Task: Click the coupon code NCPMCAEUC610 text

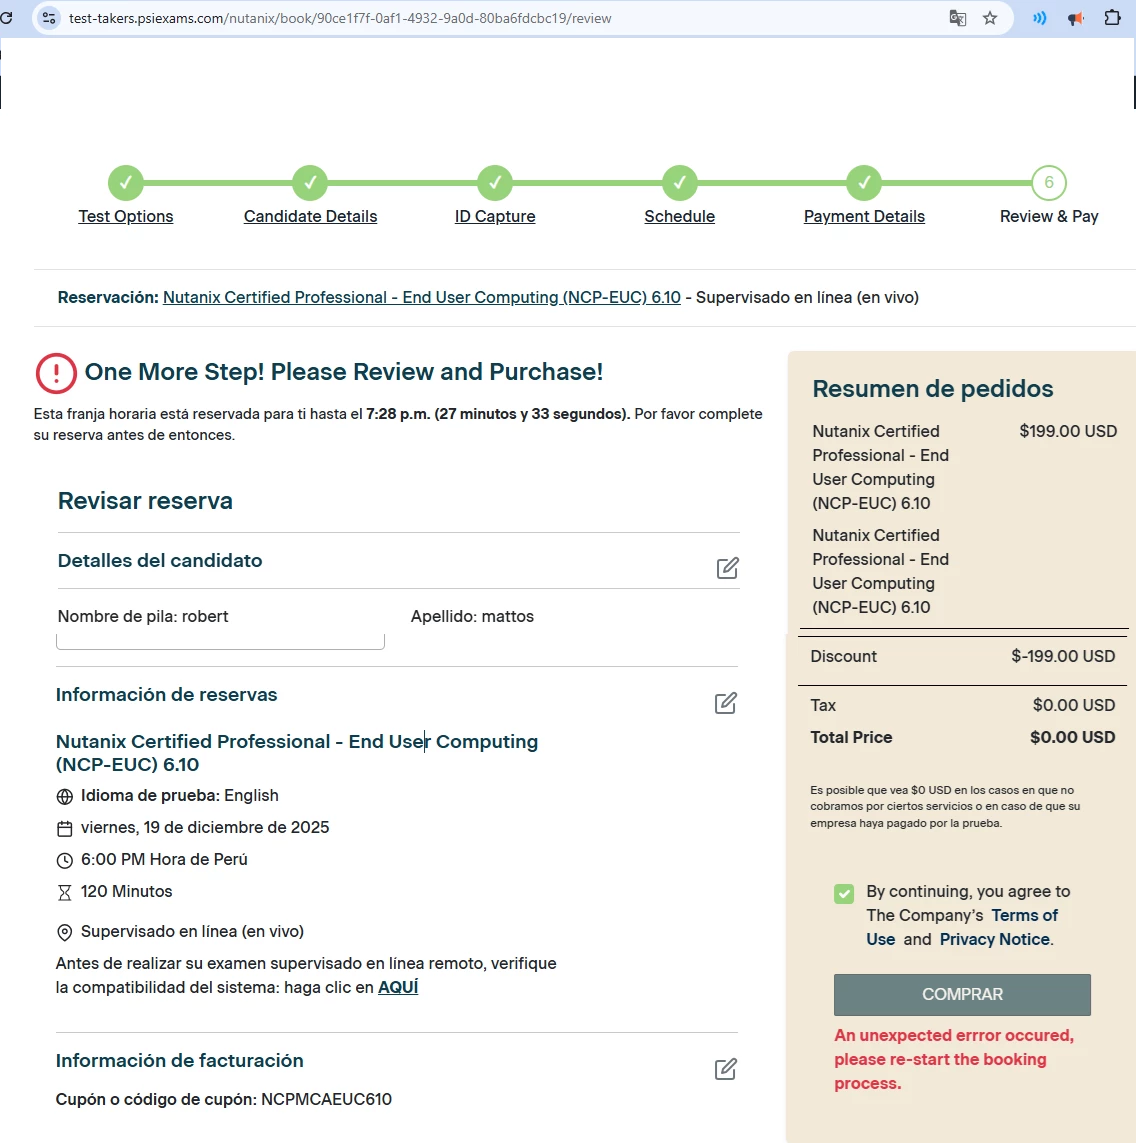Action: [x=326, y=1099]
